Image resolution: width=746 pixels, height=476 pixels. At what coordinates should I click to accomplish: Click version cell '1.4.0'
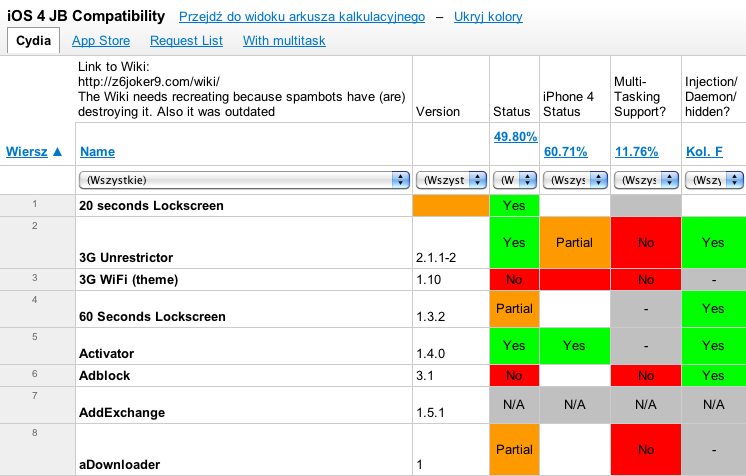click(451, 346)
